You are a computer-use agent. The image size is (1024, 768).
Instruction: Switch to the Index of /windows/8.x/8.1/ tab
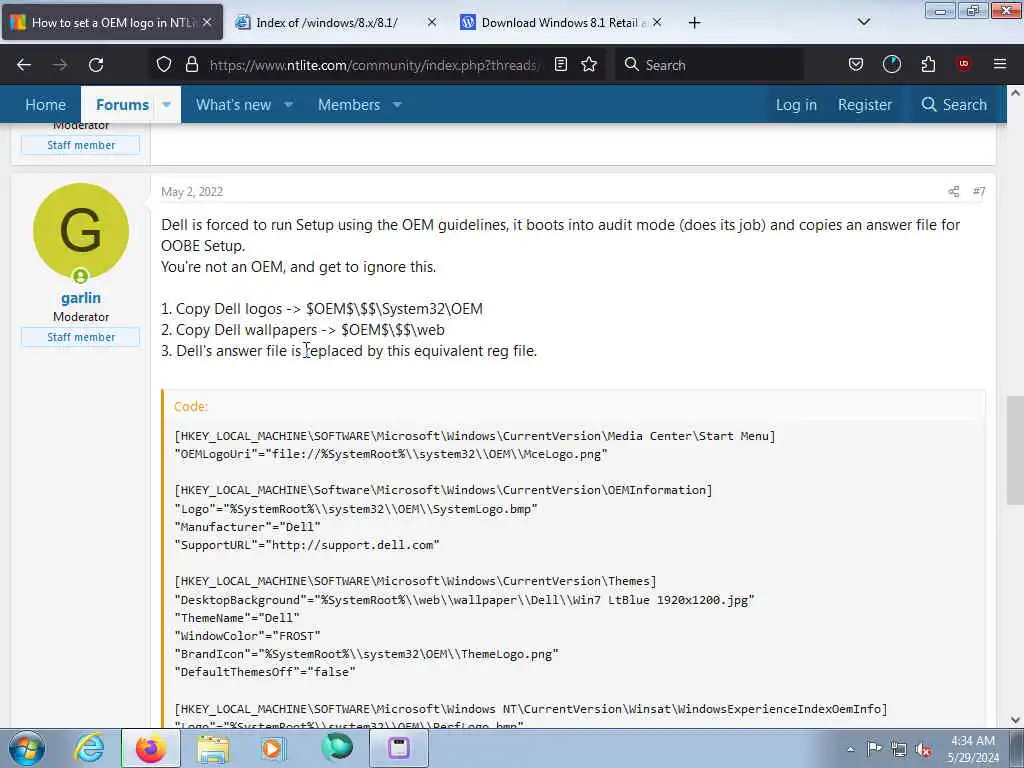click(x=327, y=22)
